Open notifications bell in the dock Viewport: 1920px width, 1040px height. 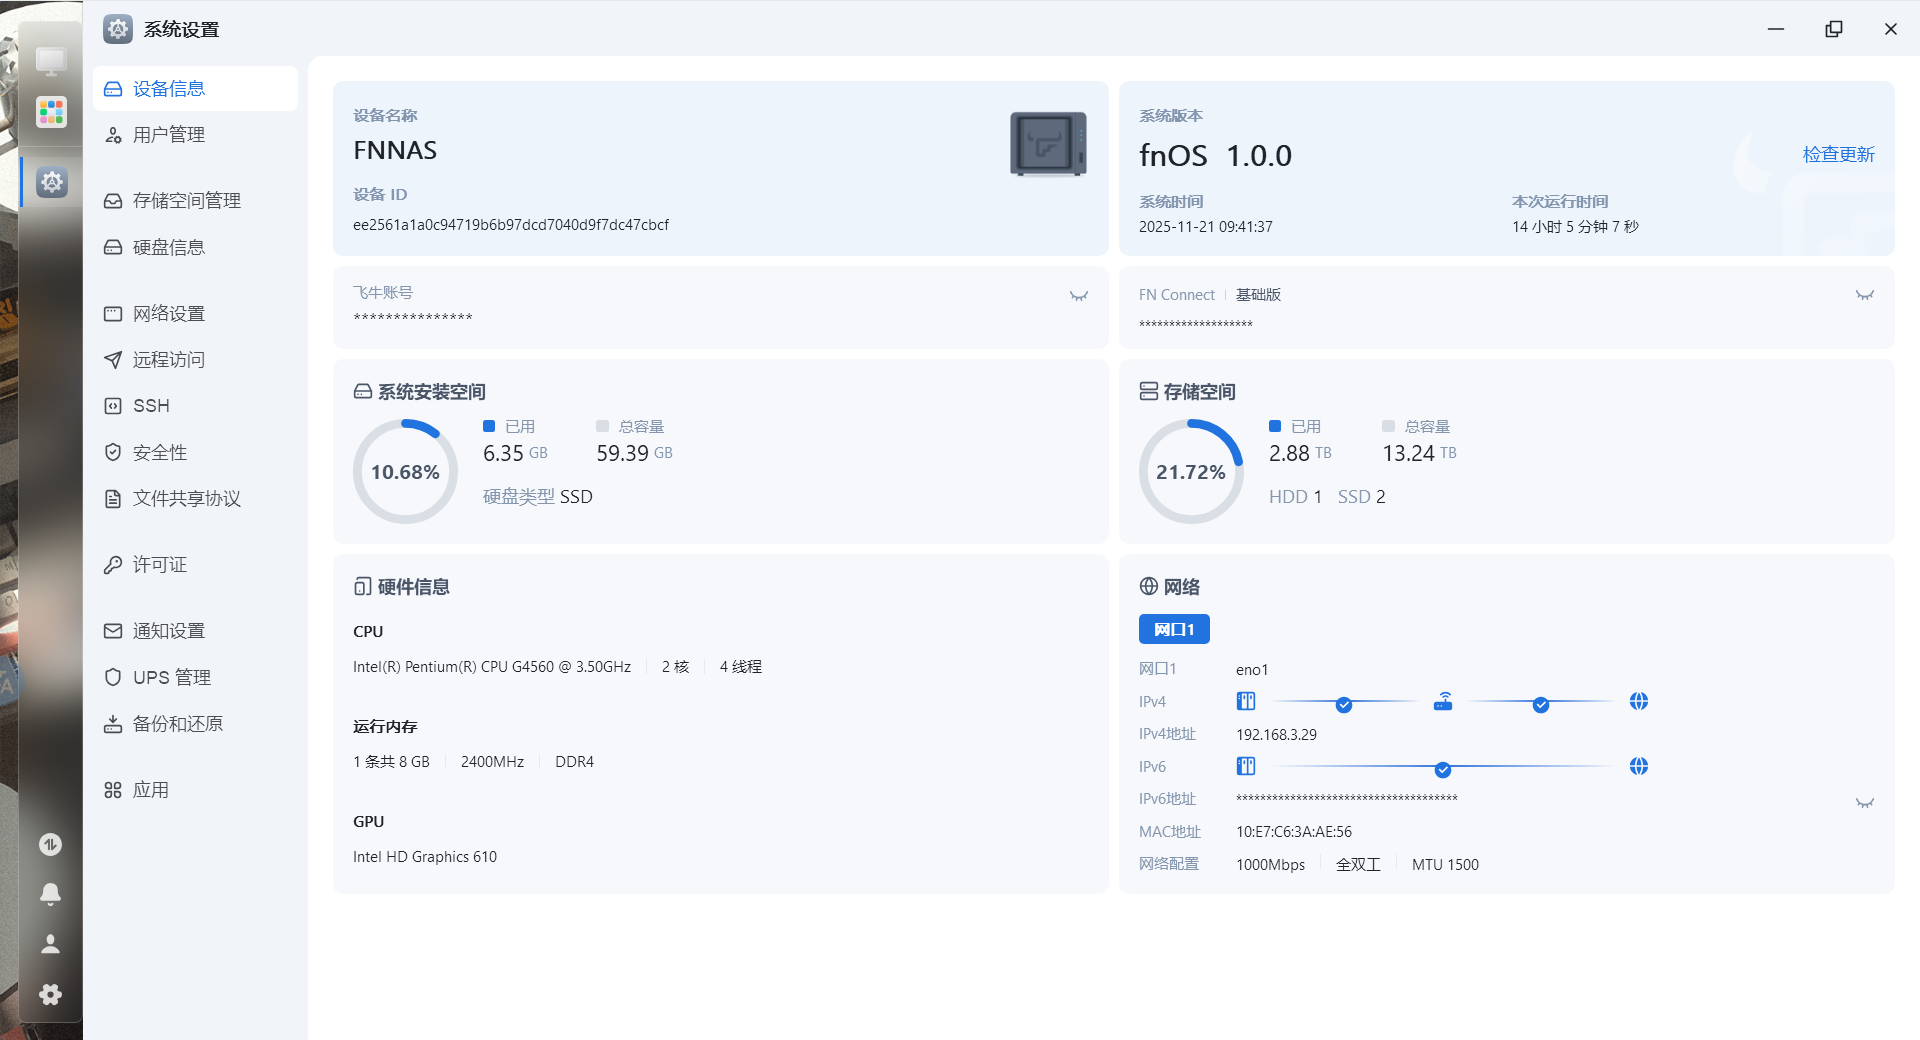tap(50, 894)
